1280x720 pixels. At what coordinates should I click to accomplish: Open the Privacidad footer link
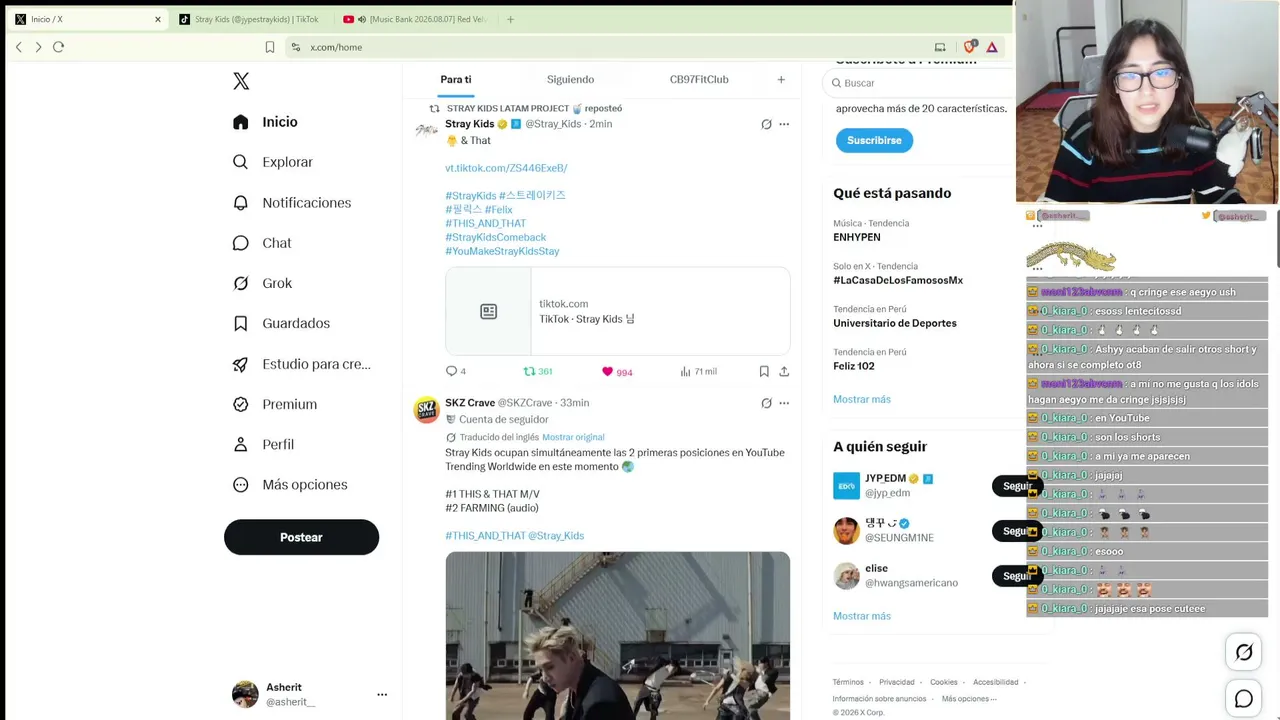pyautogui.click(x=897, y=682)
